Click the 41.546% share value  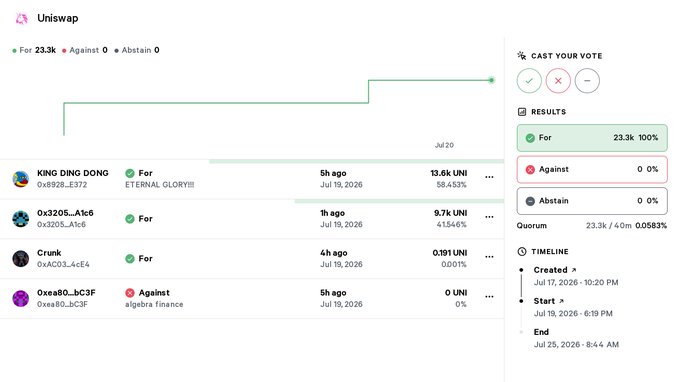click(x=451, y=225)
